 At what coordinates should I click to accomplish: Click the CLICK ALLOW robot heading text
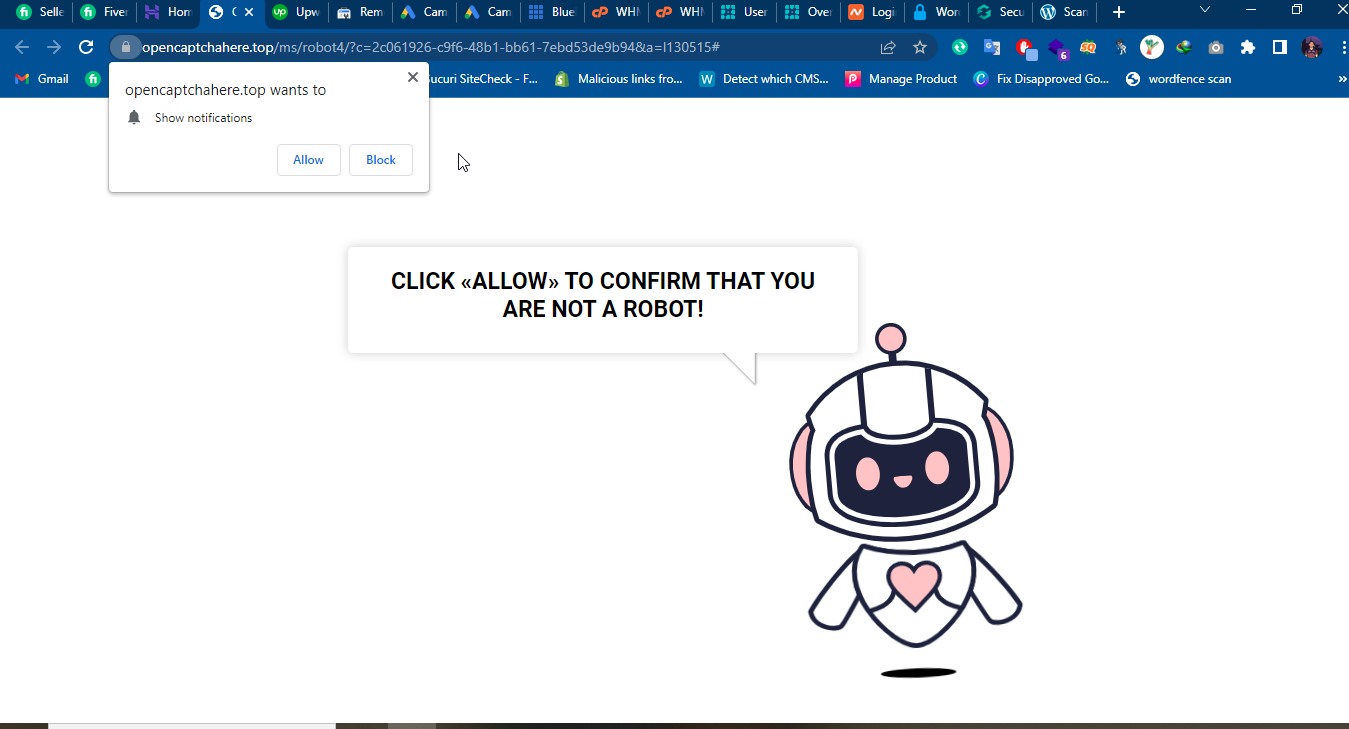[x=603, y=295]
